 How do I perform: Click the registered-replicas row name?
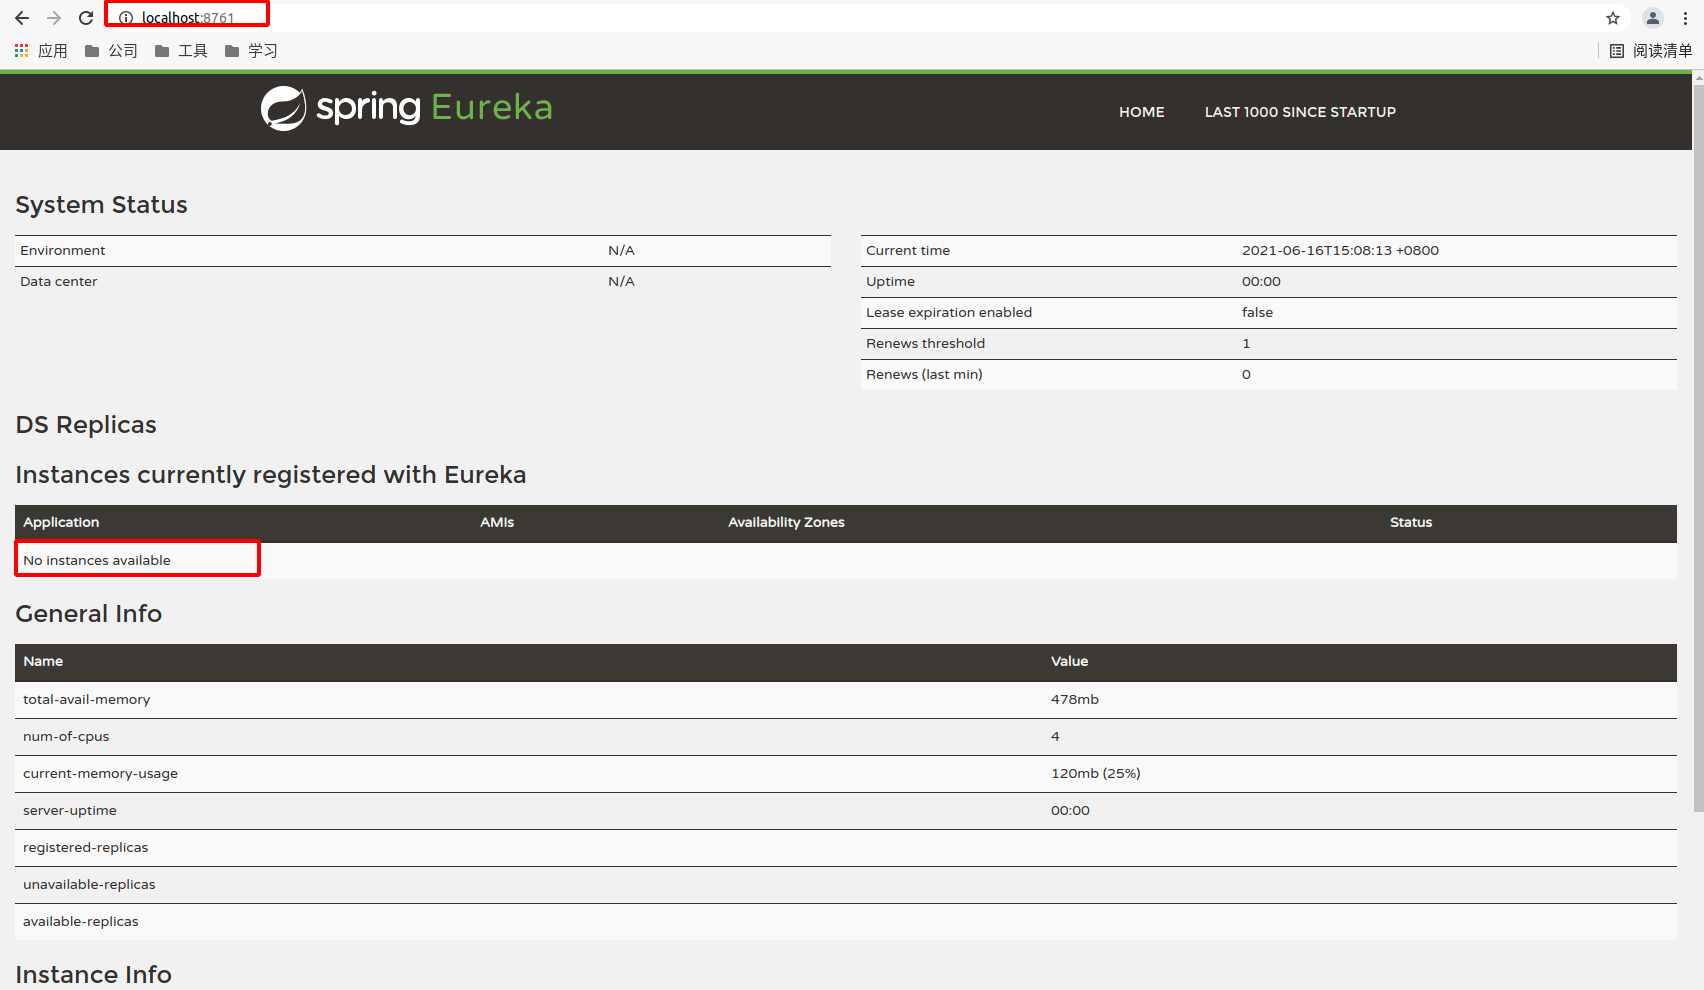pyautogui.click(x=85, y=848)
